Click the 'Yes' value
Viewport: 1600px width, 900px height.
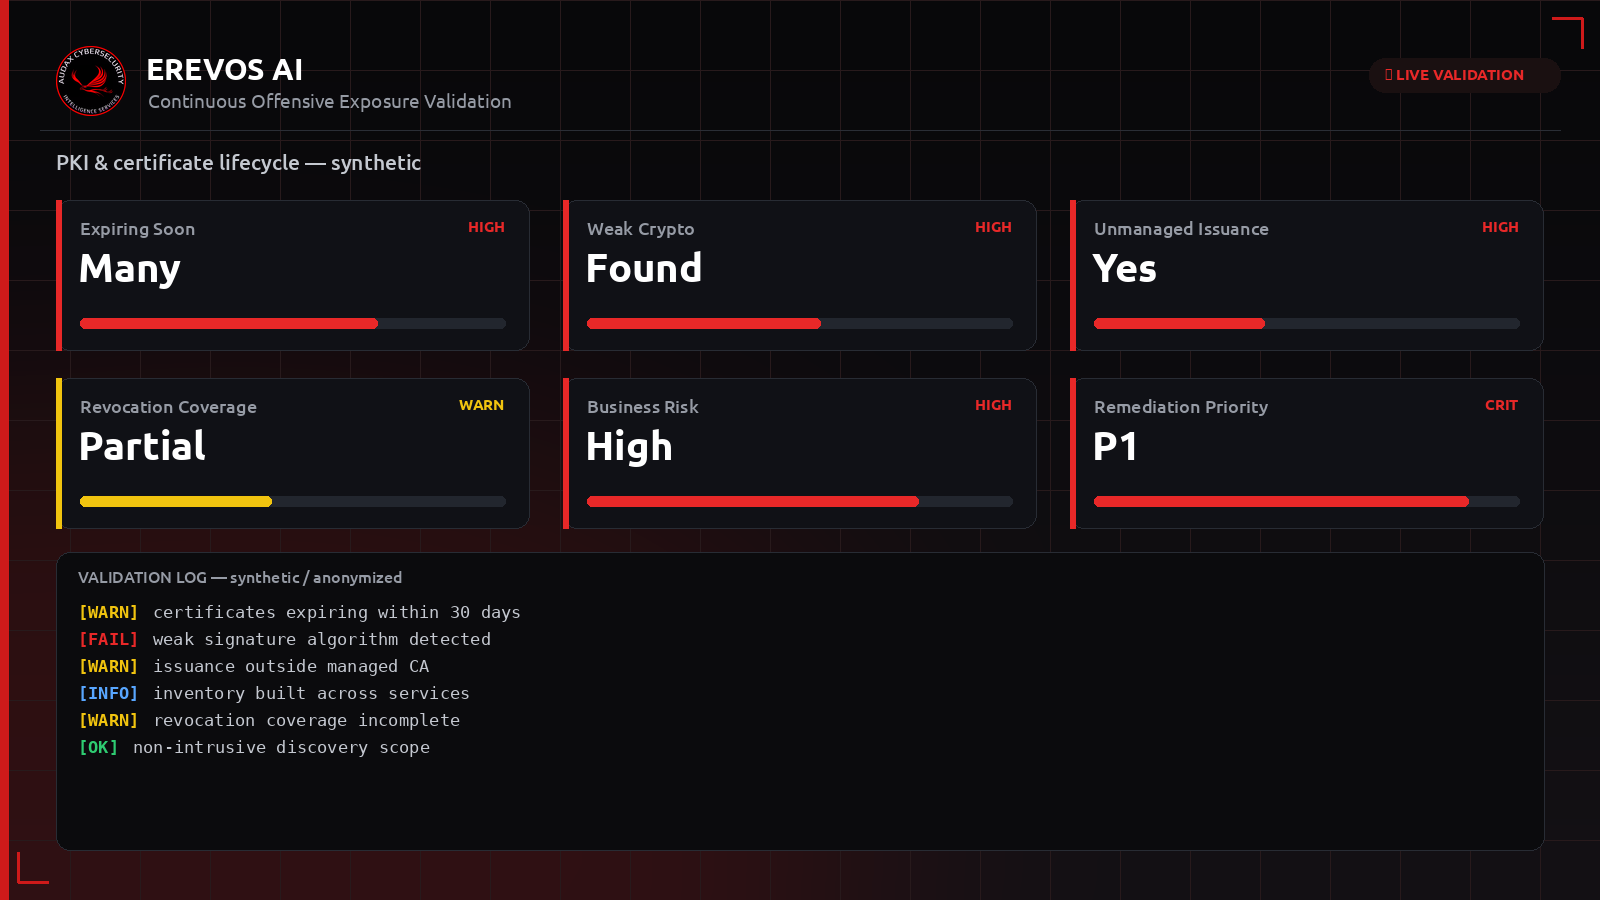(1125, 268)
